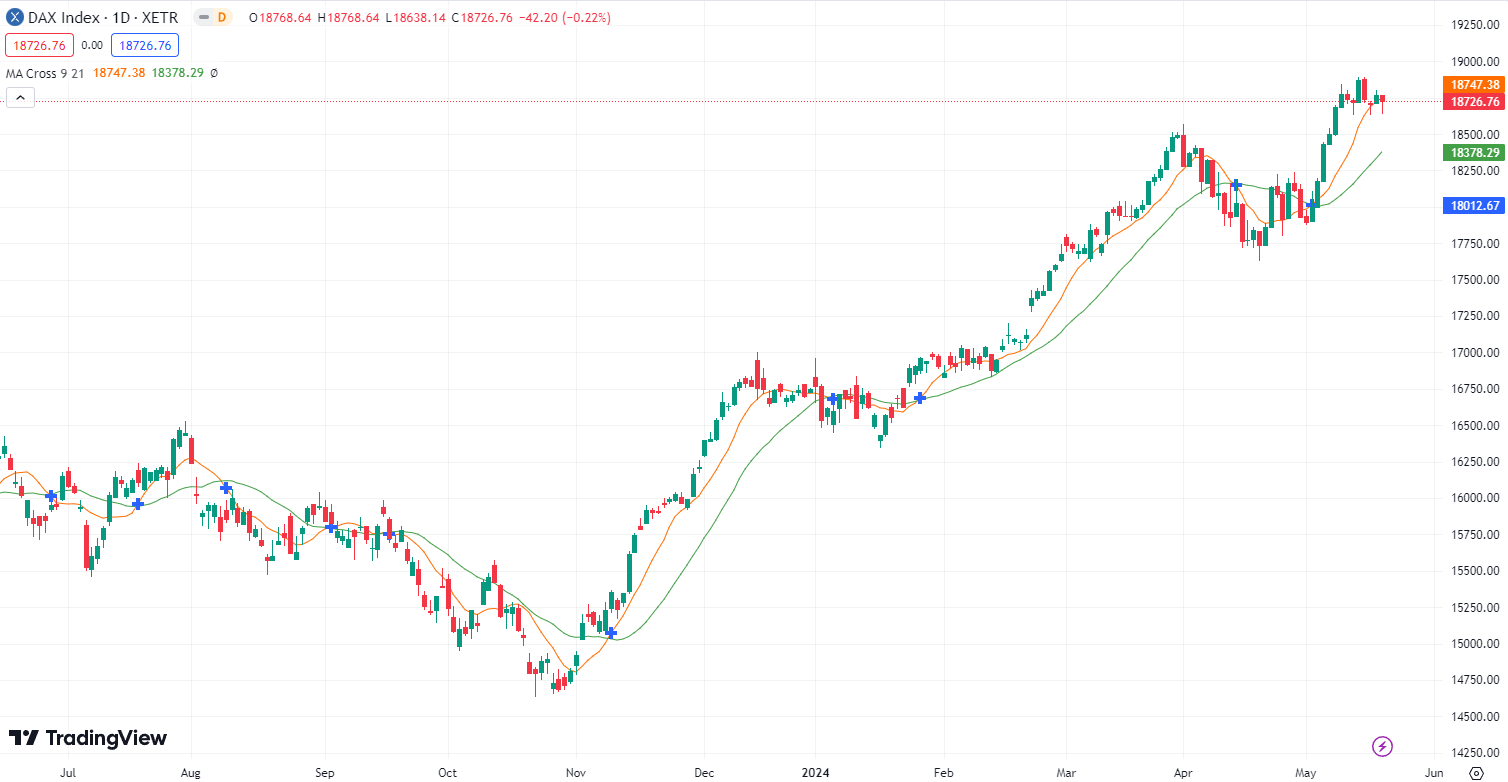This screenshot has width=1508, height=782.
Task: Click the Oct label on time axis
Action: pos(448,773)
